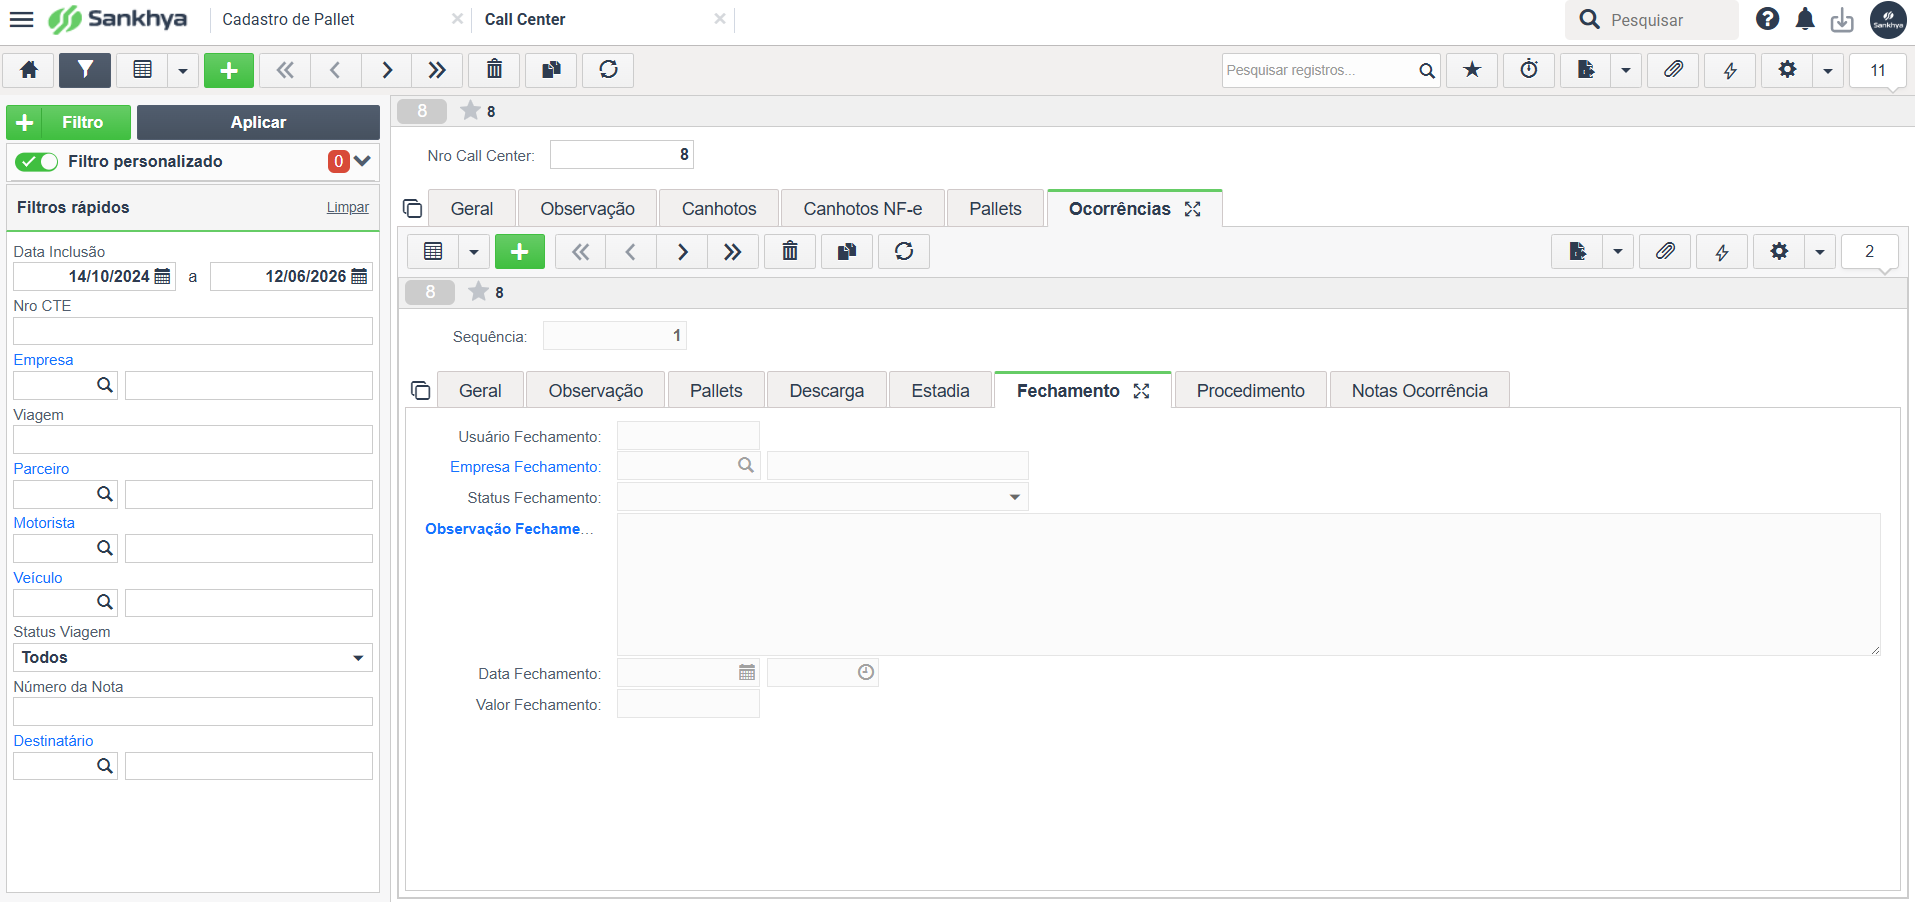
Task: Click the Nro CTE filter field
Action: point(193,331)
